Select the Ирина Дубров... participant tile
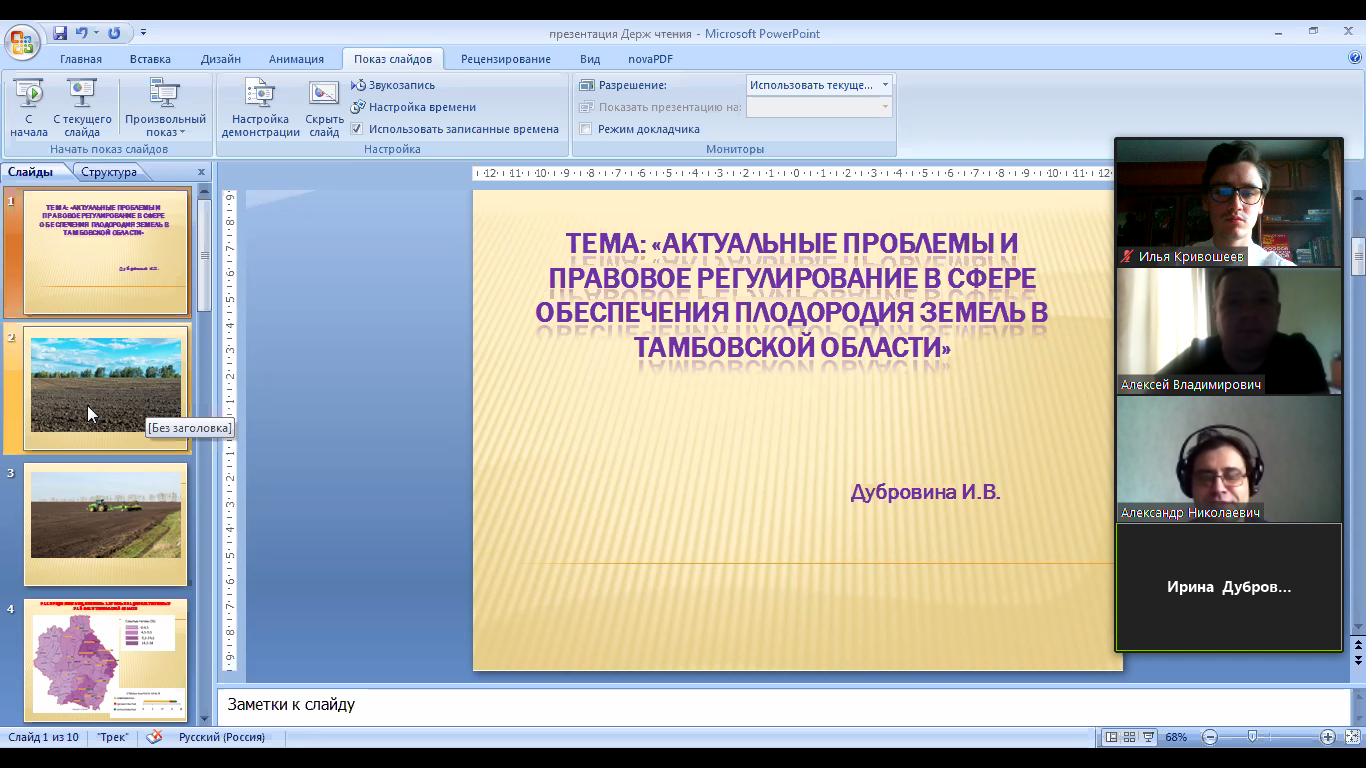 (1229, 587)
